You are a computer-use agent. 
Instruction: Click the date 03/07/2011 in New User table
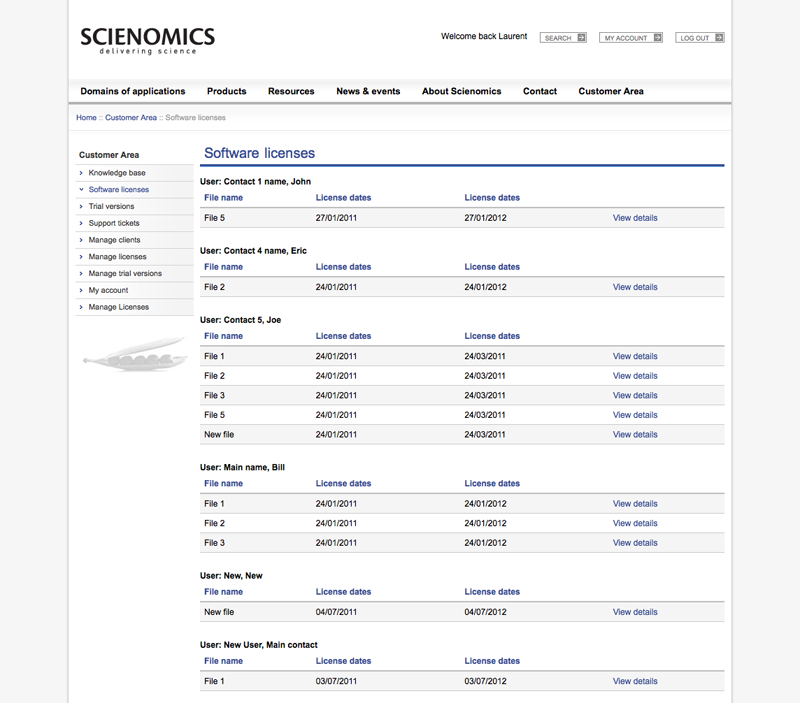tap(336, 681)
